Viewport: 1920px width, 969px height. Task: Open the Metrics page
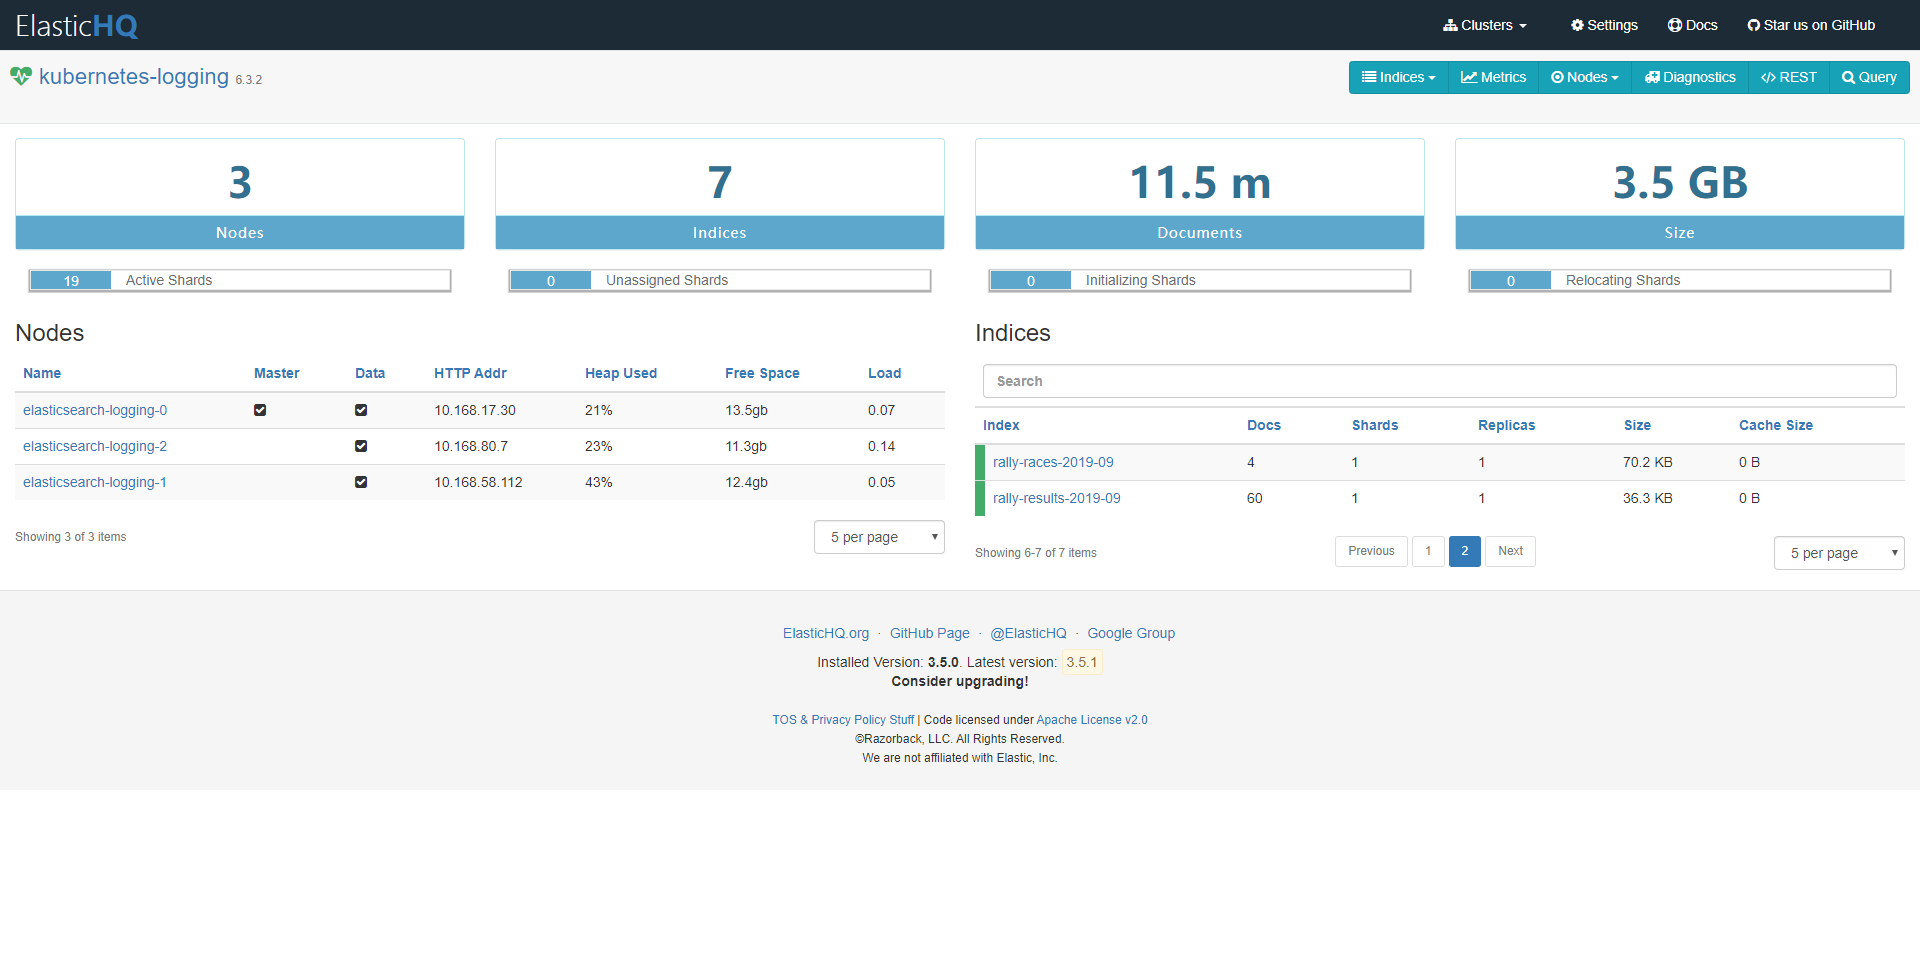click(x=1494, y=77)
